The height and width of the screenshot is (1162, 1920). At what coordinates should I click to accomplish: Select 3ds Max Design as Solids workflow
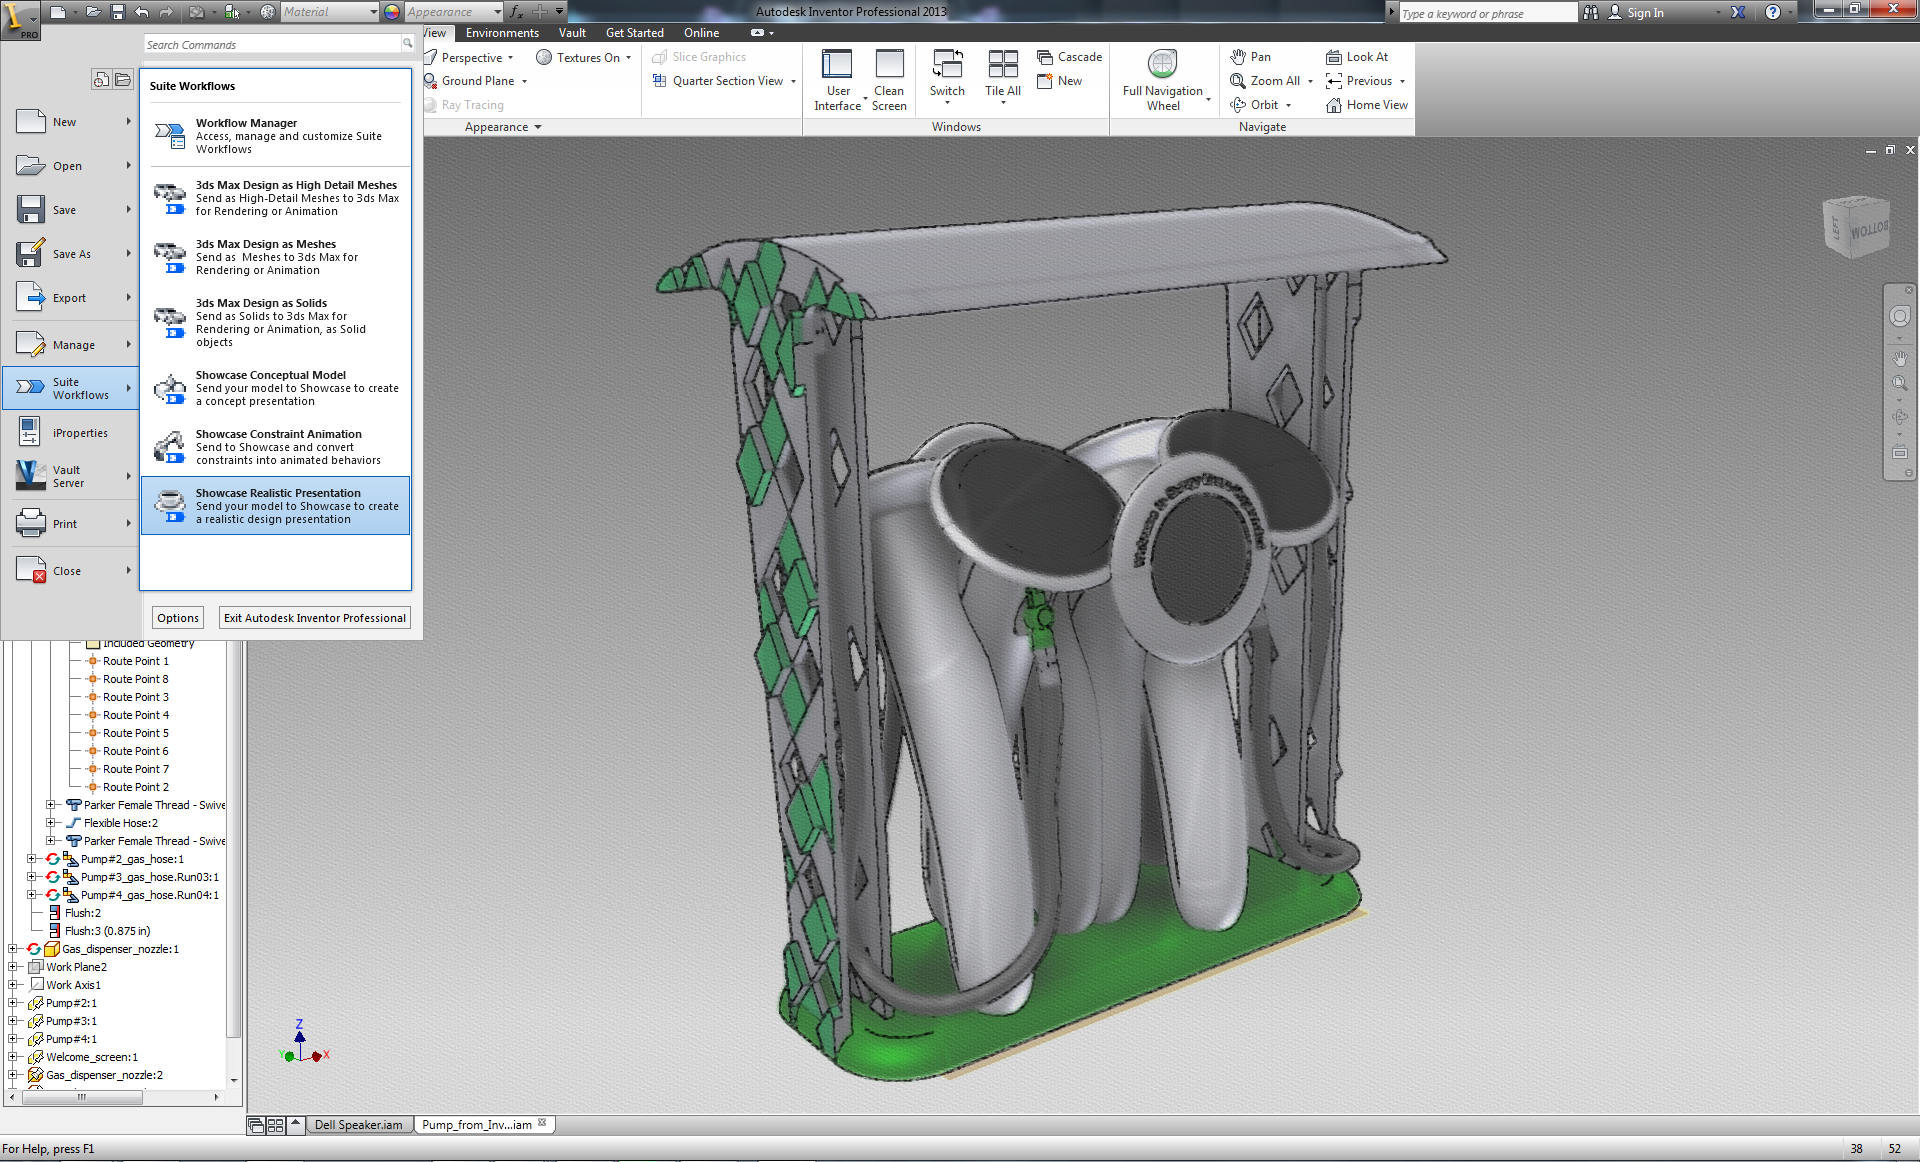coord(275,322)
